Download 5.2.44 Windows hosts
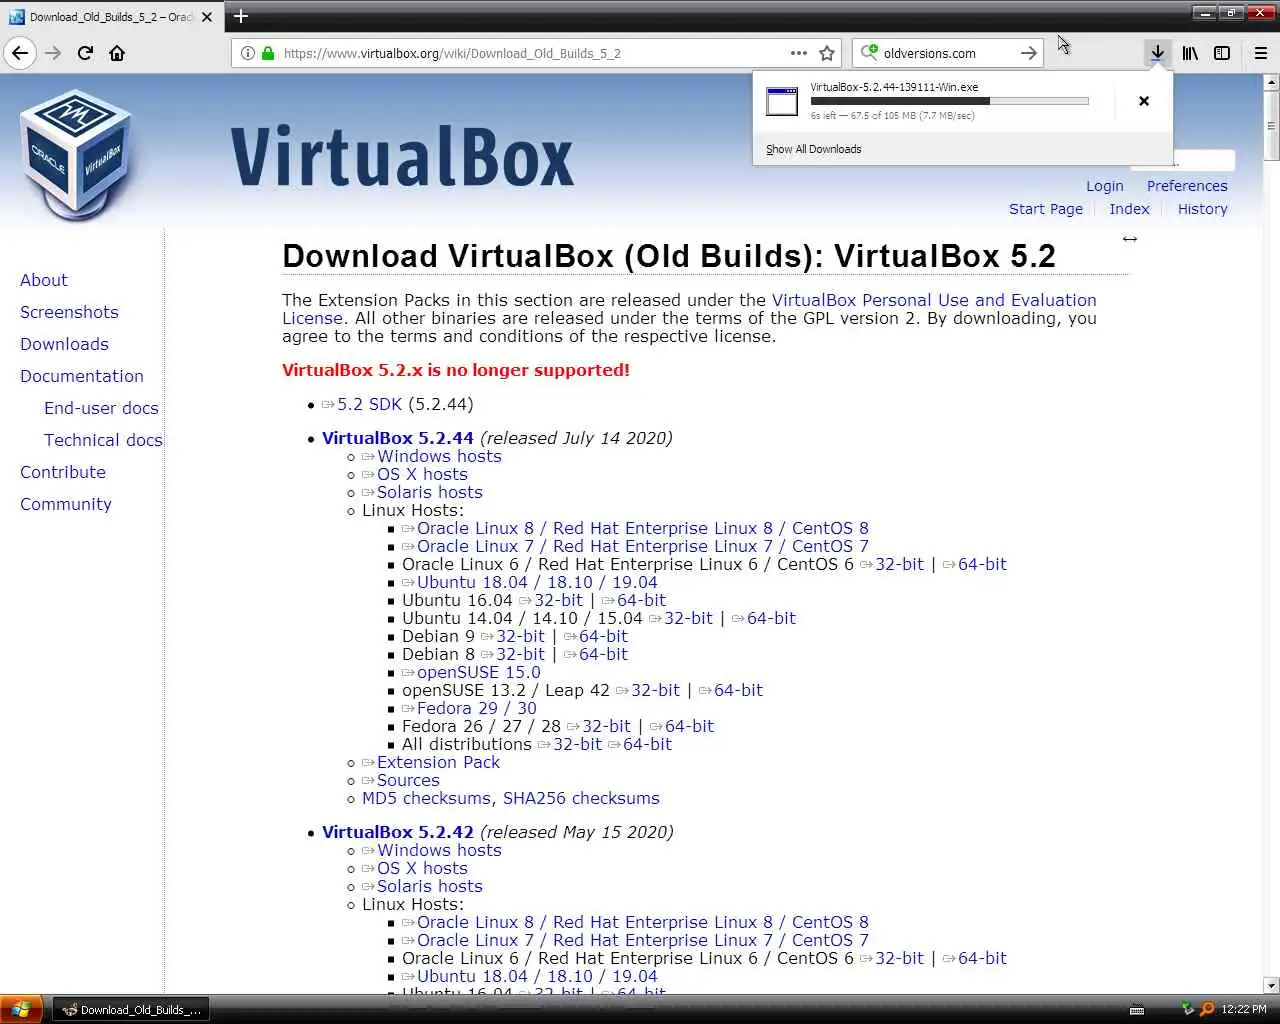Screen dimensions: 1280x1024 439,456
